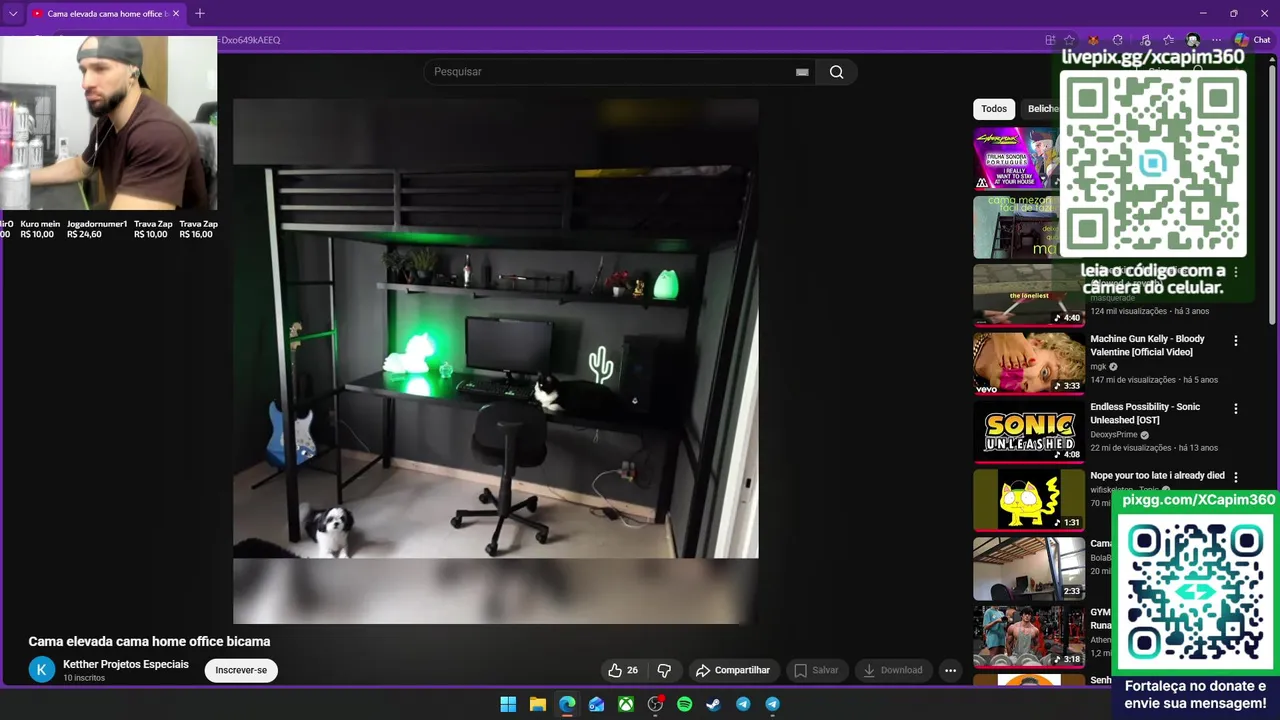The image size is (1280, 720).
Task: Open Outlook from the taskbar
Action: pyautogui.click(x=596, y=704)
